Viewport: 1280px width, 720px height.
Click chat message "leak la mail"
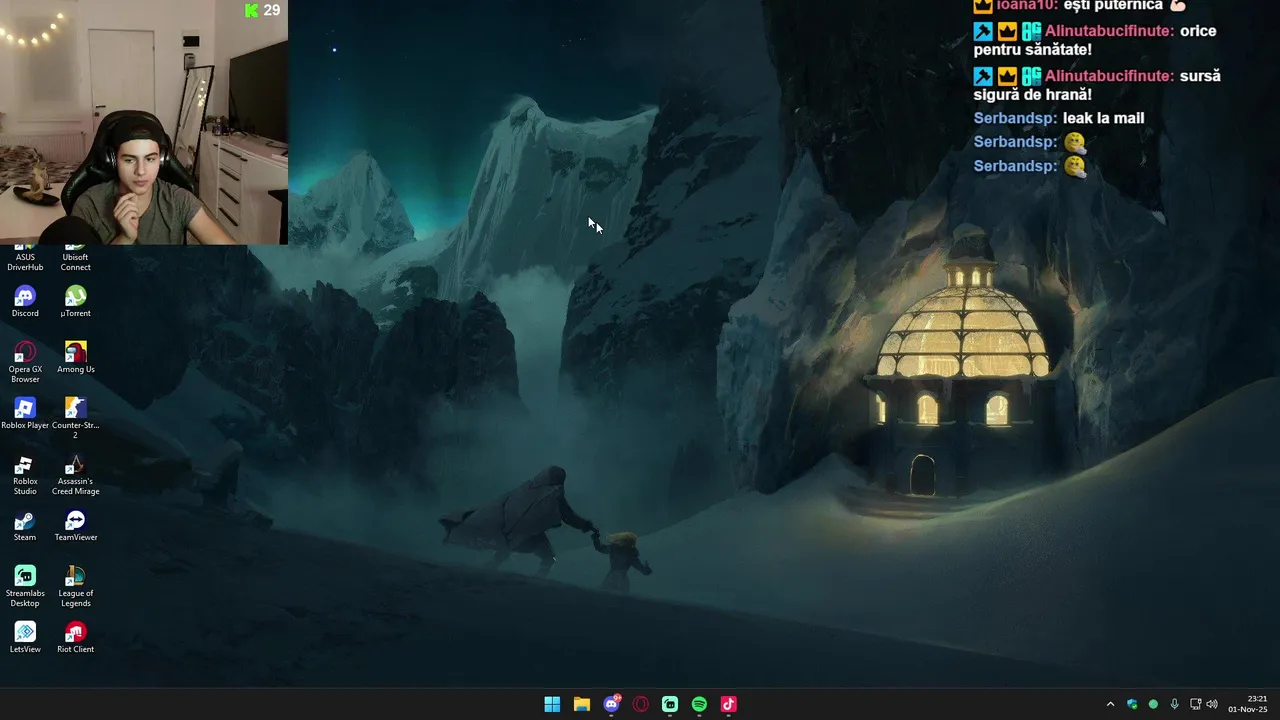pos(1103,118)
